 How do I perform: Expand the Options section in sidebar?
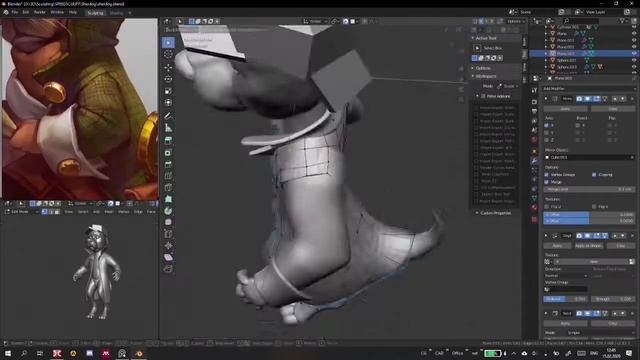click(483, 68)
